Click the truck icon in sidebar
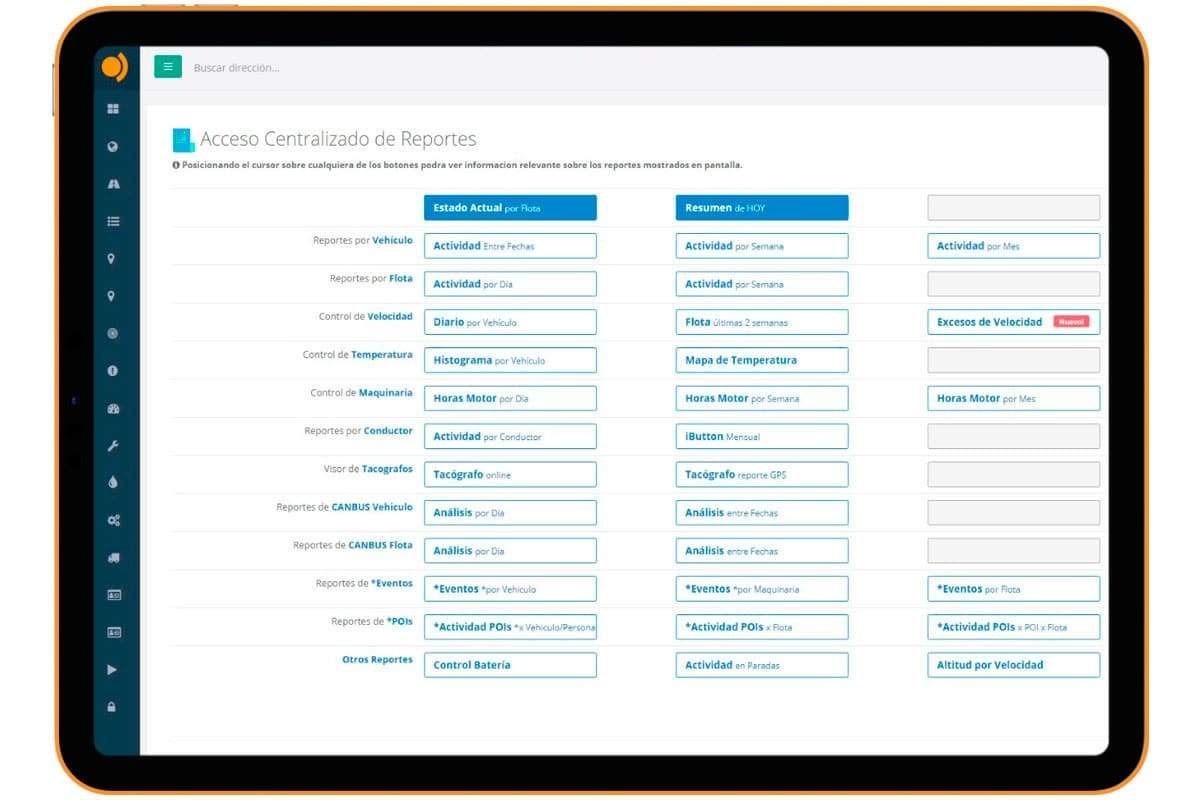Viewport: 1200px width, 800px height. (x=112, y=558)
